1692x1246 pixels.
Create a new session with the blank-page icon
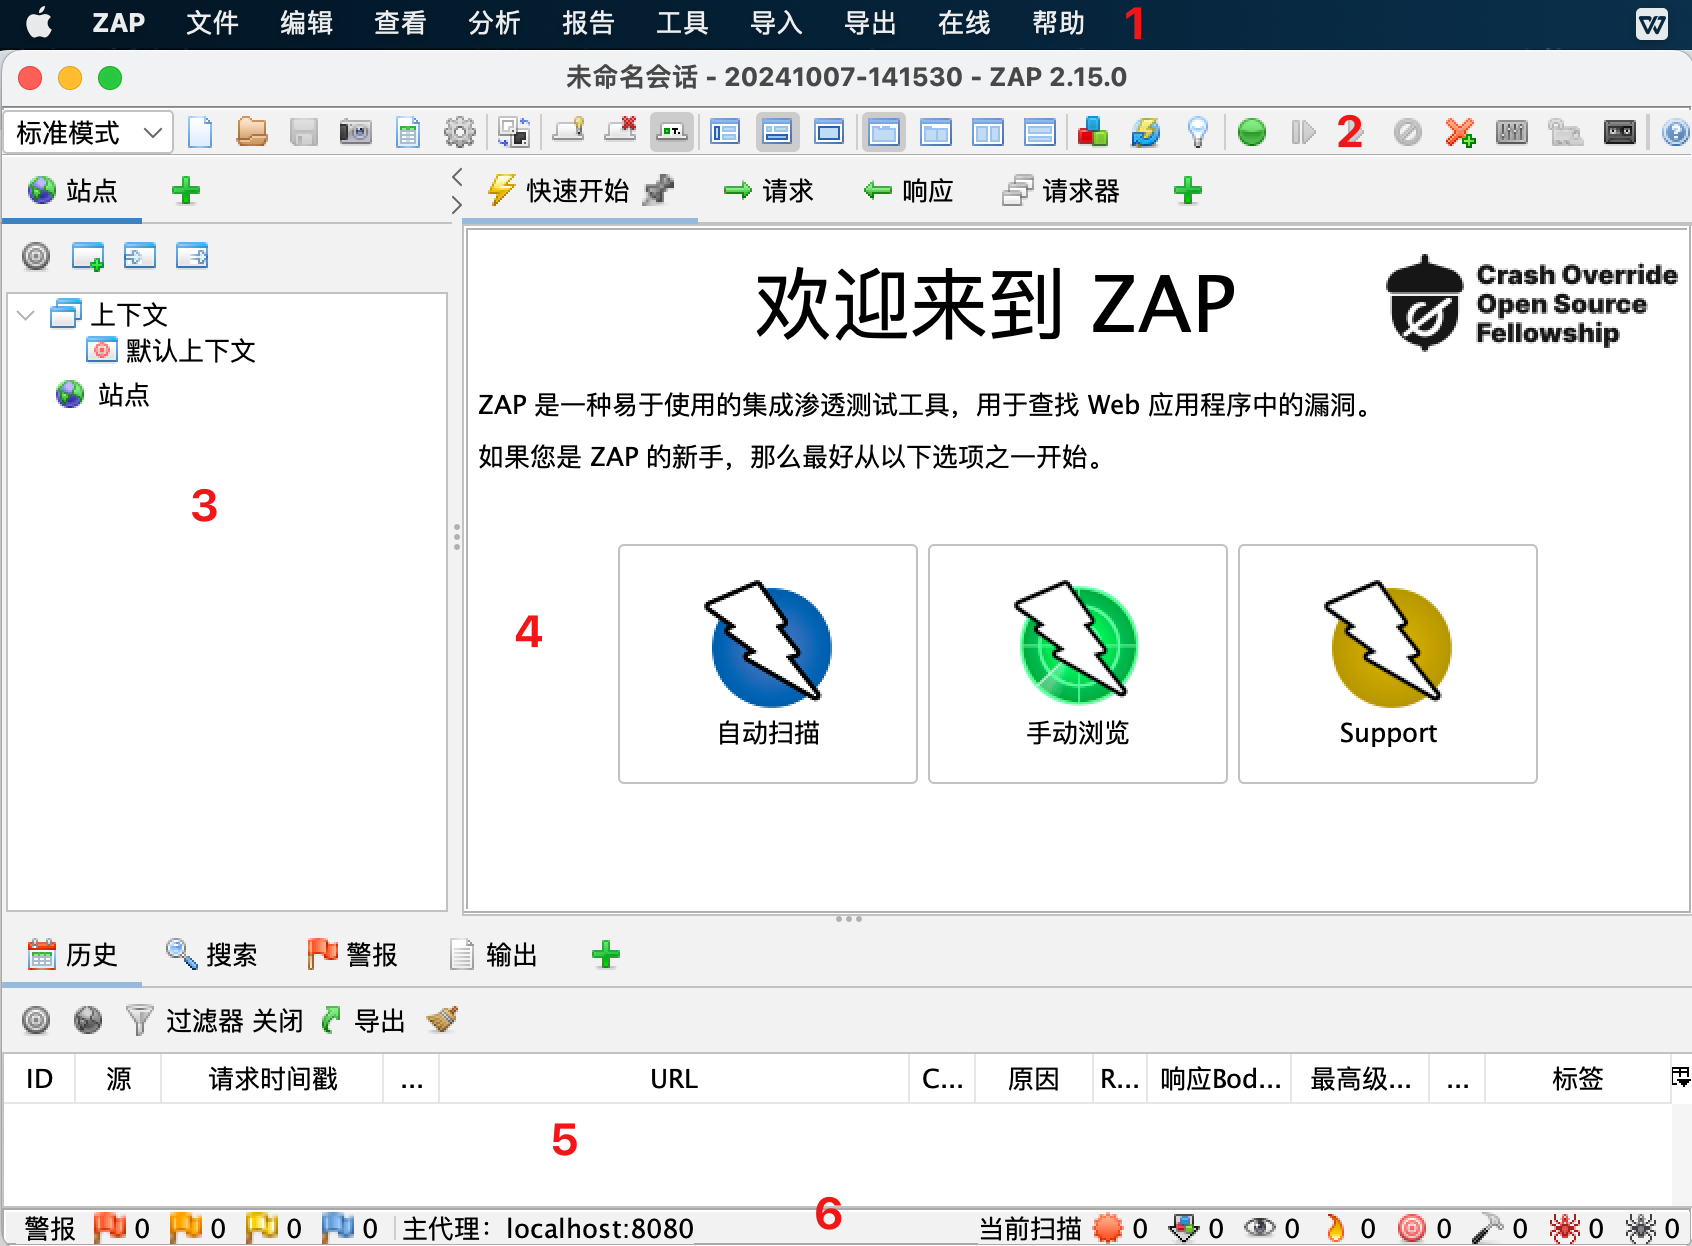(200, 132)
